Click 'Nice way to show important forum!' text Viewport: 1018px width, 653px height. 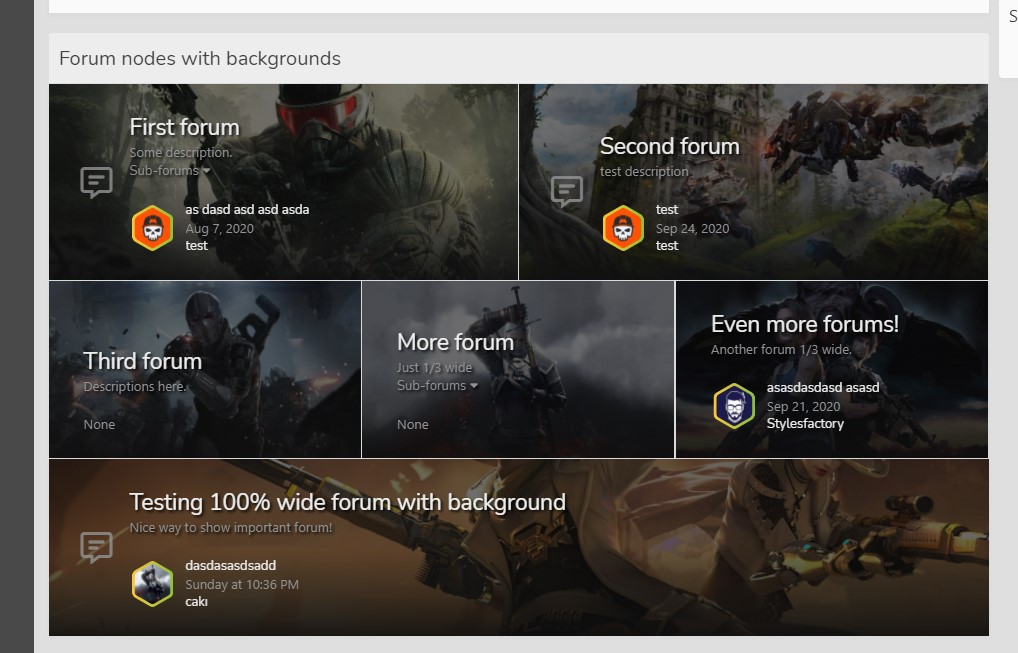[230, 528]
